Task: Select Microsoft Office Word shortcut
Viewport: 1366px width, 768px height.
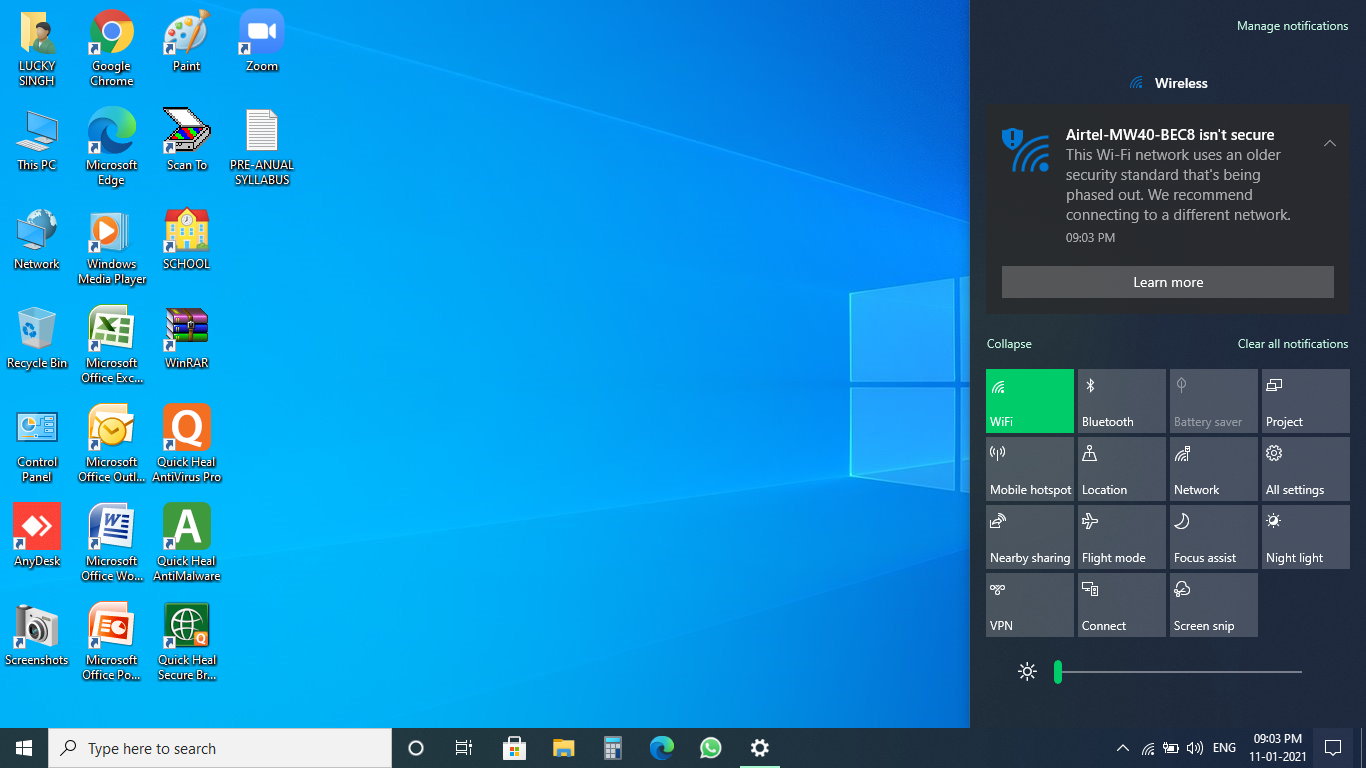Action: point(112,544)
